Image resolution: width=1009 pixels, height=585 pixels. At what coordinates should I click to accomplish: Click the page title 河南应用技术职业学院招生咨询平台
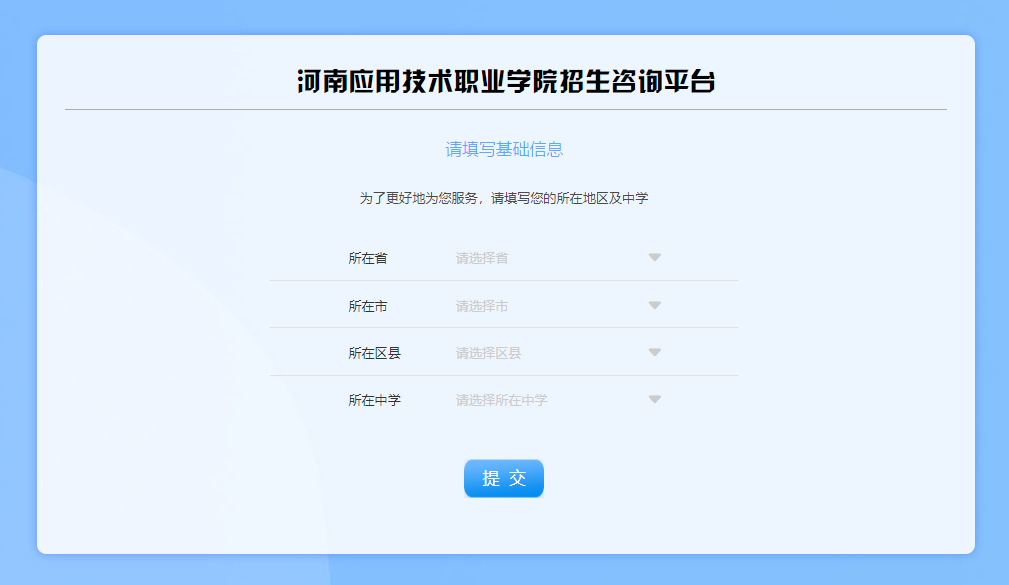pos(506,82)
